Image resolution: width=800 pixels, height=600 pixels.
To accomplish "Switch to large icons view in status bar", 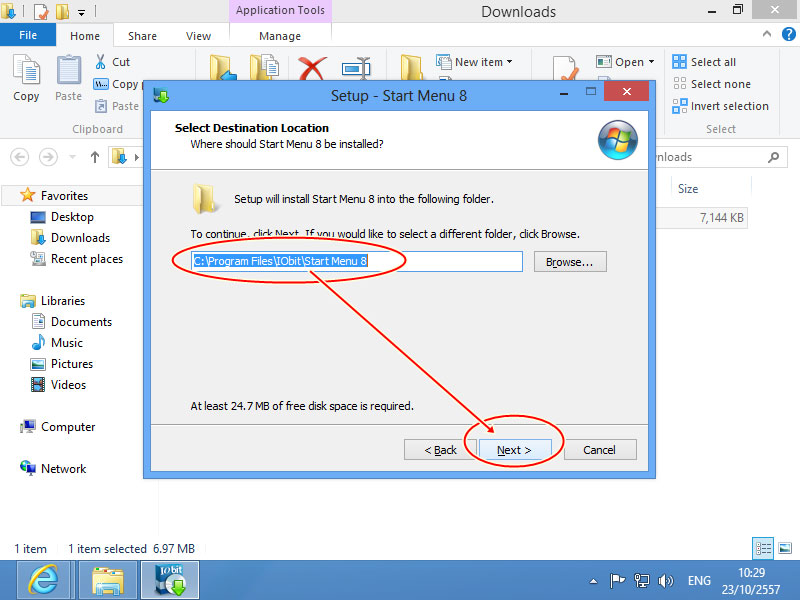I will point(785,548).
